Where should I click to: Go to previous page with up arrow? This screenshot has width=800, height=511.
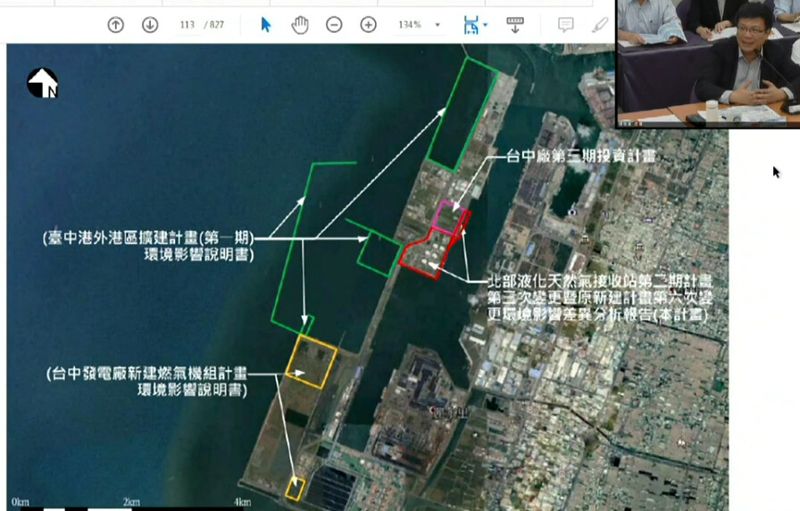116,24
